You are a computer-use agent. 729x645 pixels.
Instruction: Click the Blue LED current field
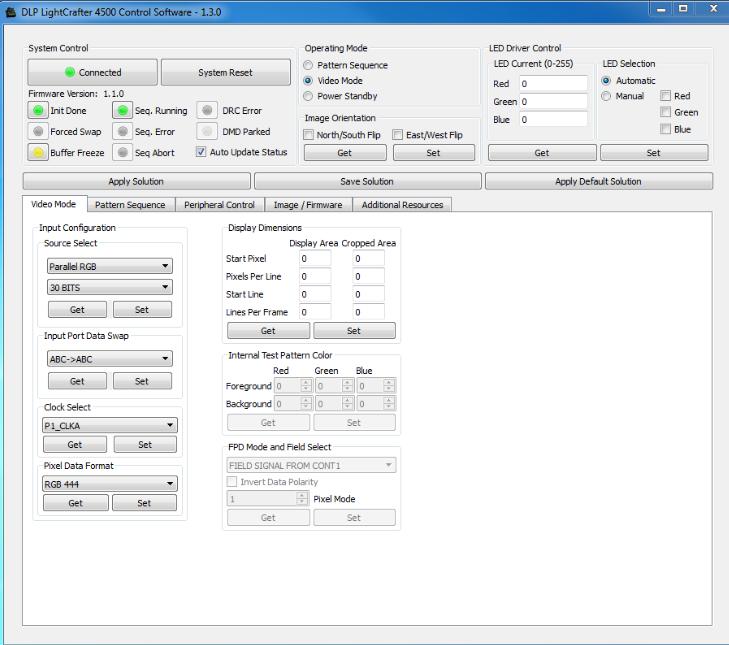click(x=553, y=120)
